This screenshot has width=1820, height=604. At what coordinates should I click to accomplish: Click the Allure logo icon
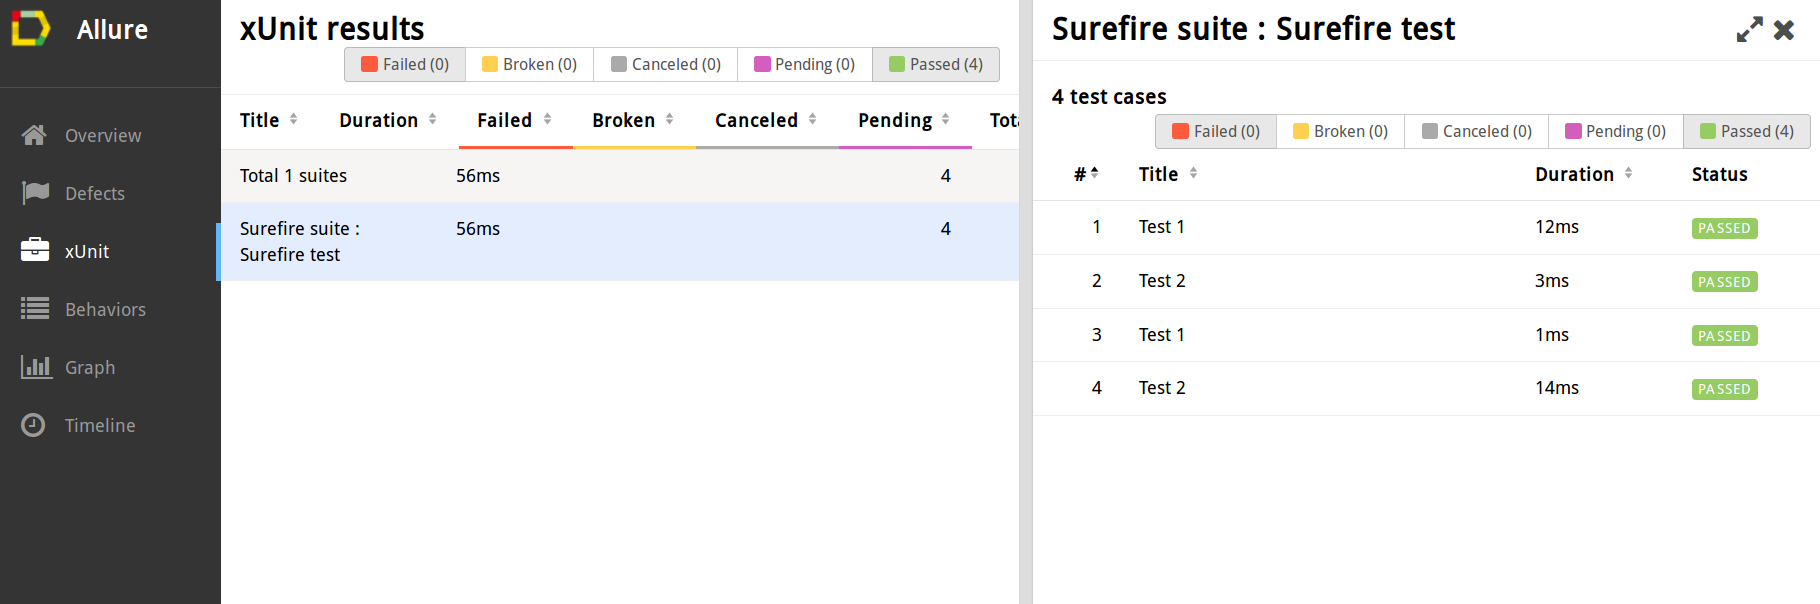click(30, 29)
